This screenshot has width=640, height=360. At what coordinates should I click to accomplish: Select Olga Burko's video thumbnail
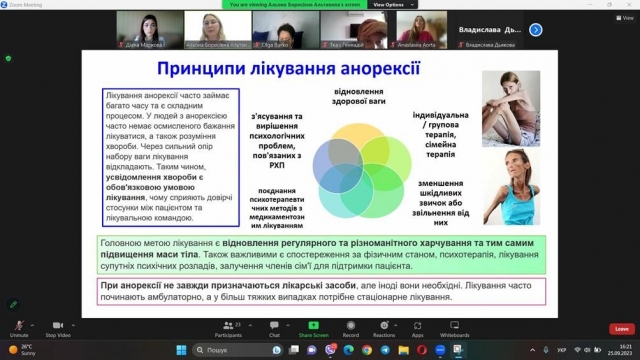point(286,30)
